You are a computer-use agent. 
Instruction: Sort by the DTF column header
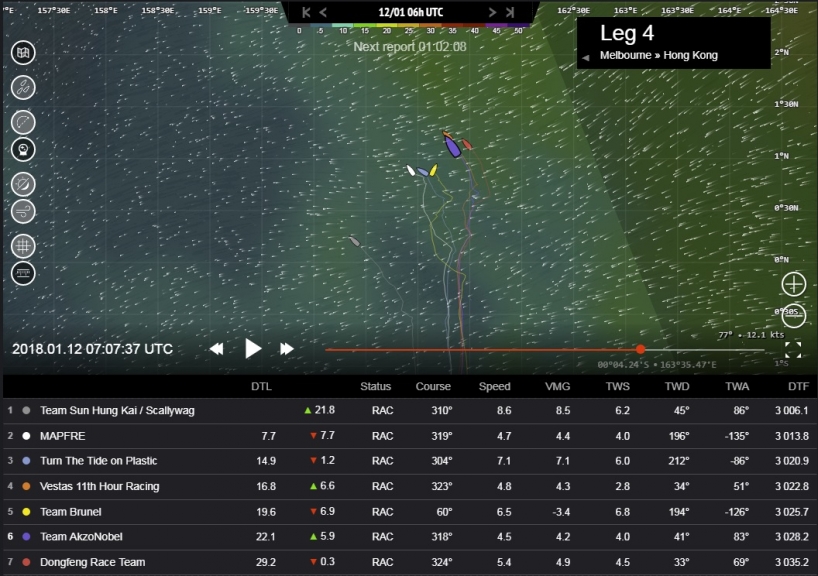pos(798,386)
